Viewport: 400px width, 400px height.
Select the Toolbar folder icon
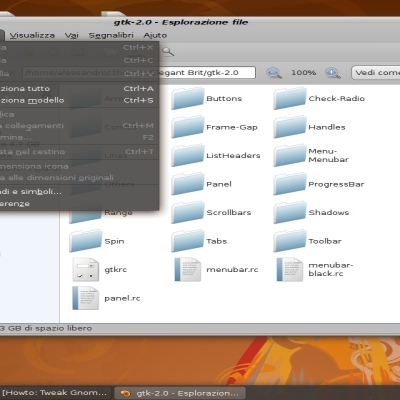pyautogui.click(x=289, y=241)
